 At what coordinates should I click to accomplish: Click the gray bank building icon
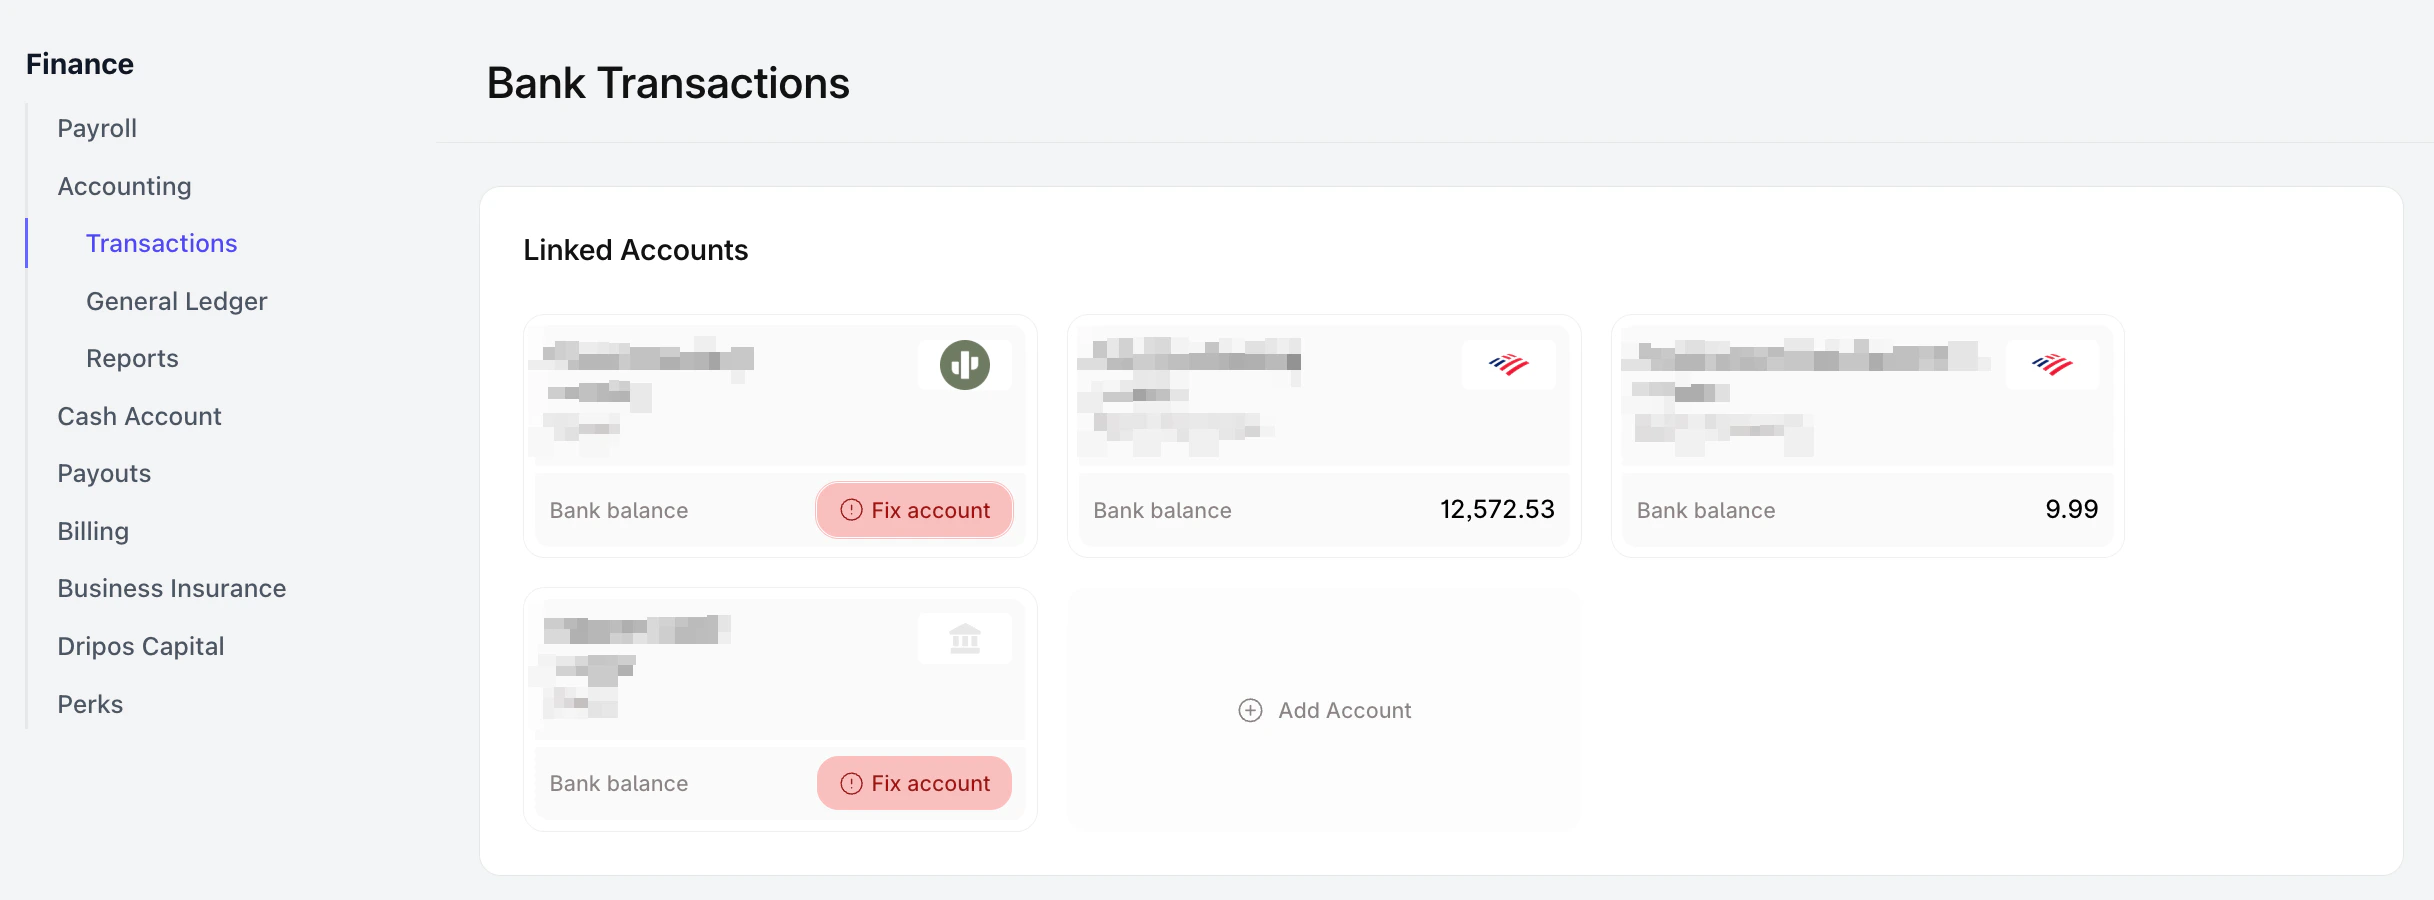click(x=965, y=638)
